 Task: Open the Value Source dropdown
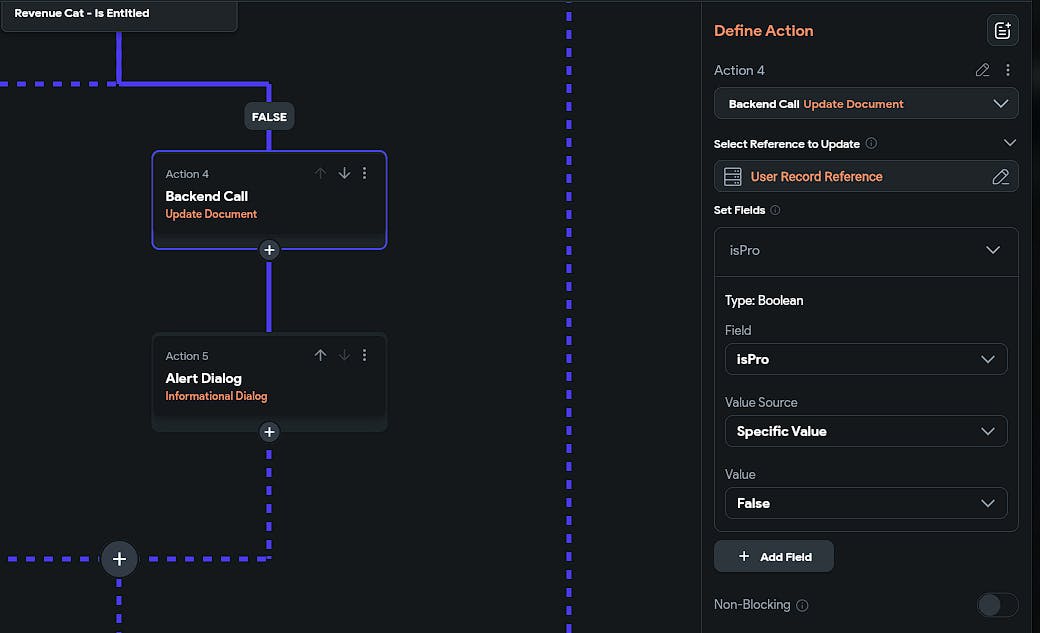point(866,431)
